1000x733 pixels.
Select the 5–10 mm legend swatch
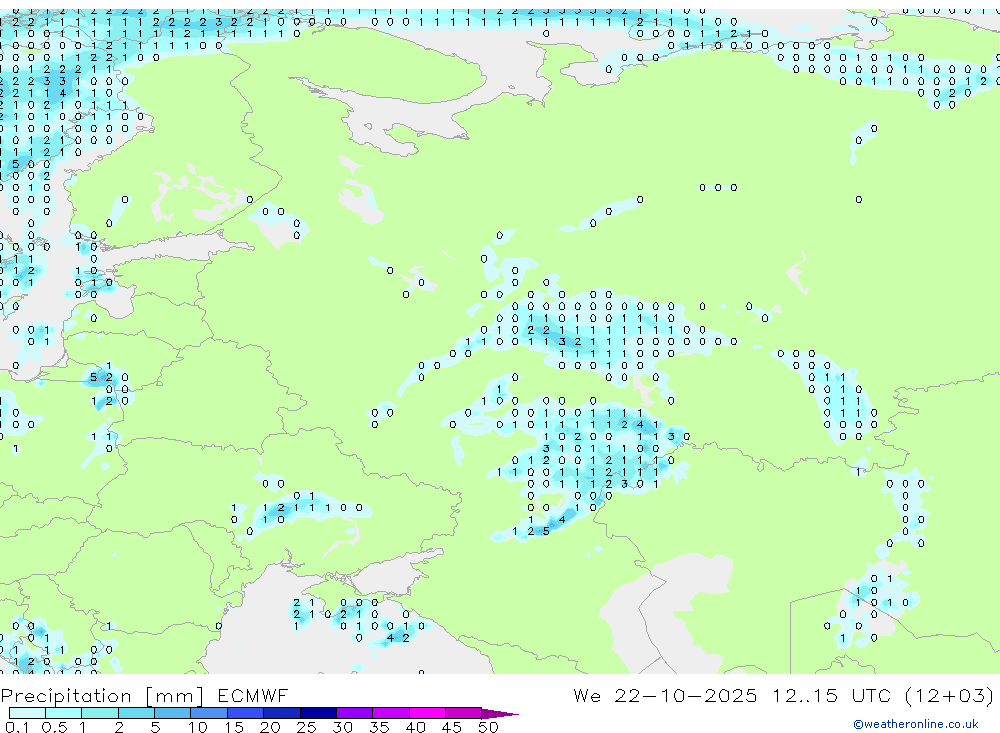[x=173, y=713]
